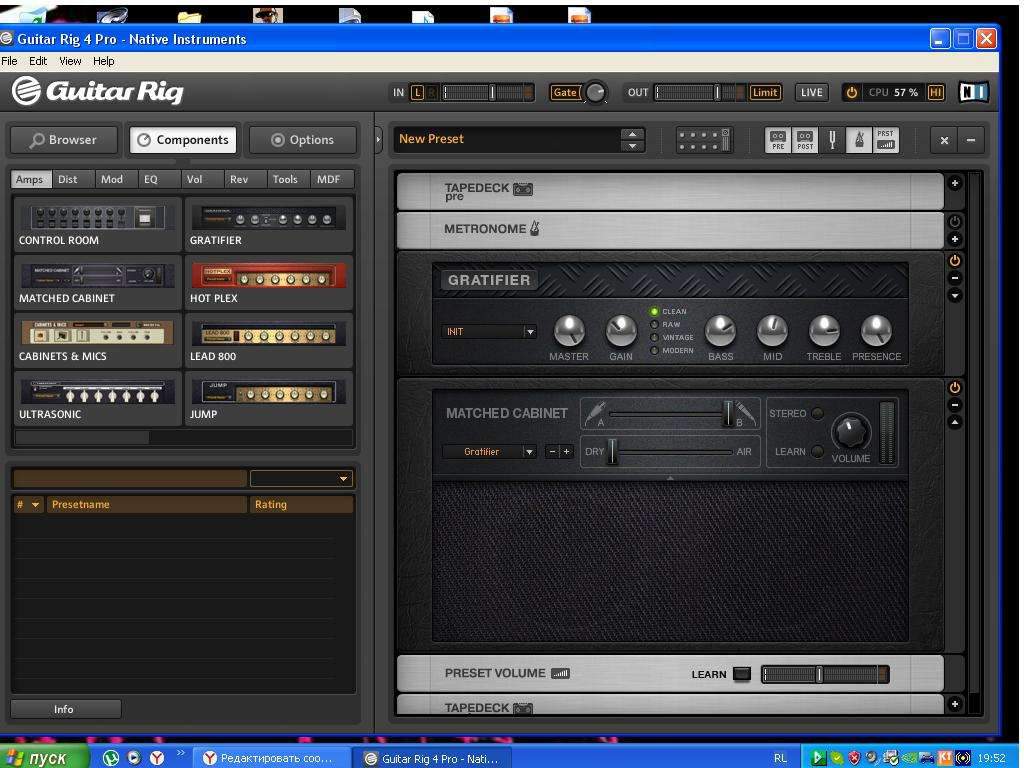Switch to the Dist components tab
This screenshot has height=768, width=1024.
(68, 180)
